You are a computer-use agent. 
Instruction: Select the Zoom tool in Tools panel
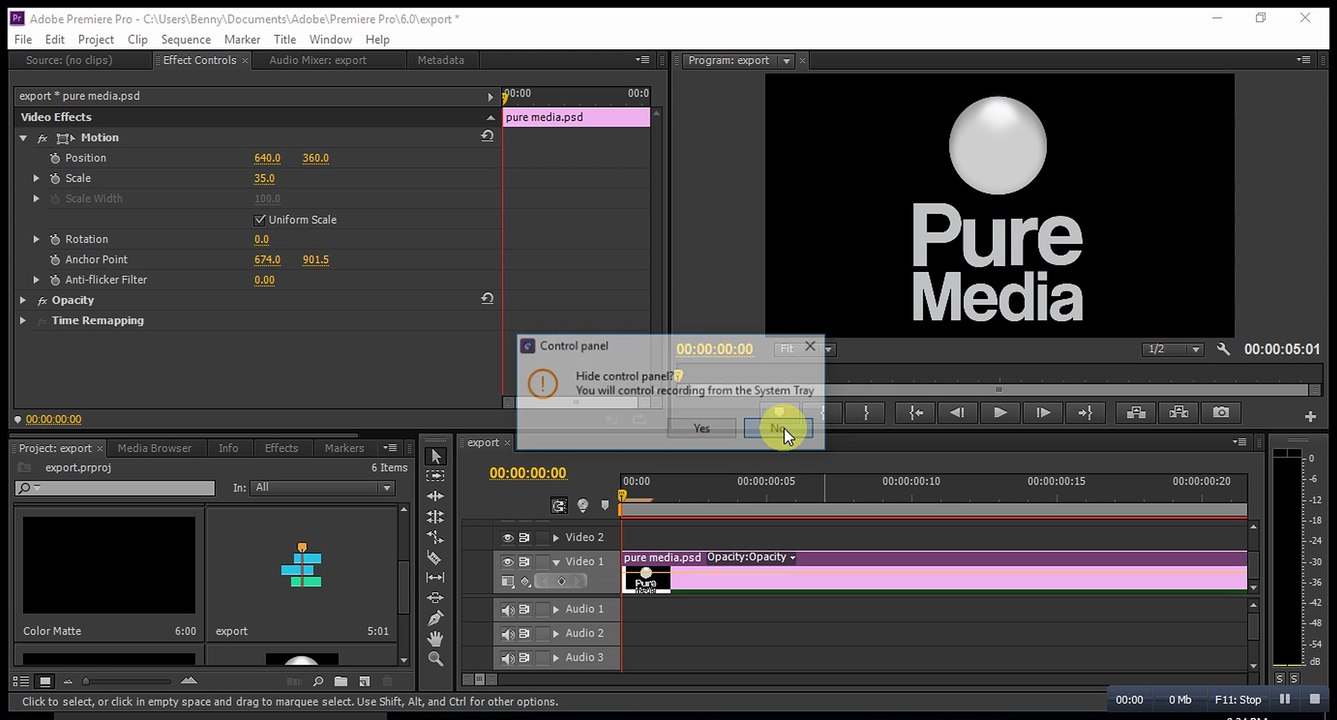(x=435, y=658)
